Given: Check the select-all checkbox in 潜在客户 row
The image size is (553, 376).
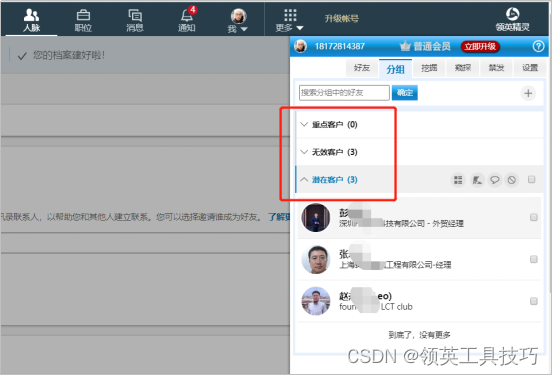Looking at the screenshot, I should [531, 180].
